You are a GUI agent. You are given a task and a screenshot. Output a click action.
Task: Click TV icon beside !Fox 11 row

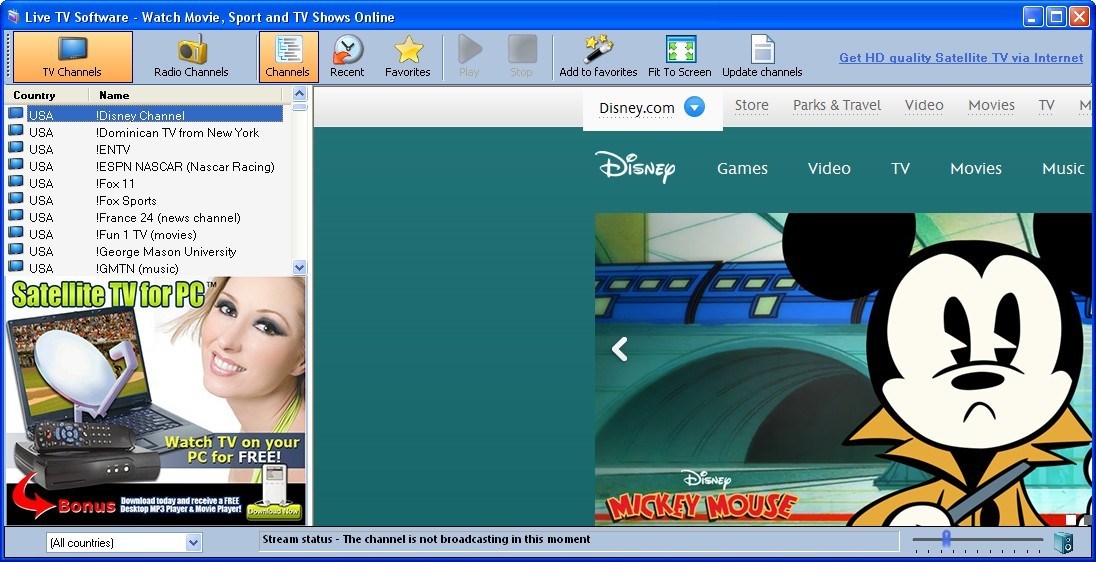pos(15,182)
